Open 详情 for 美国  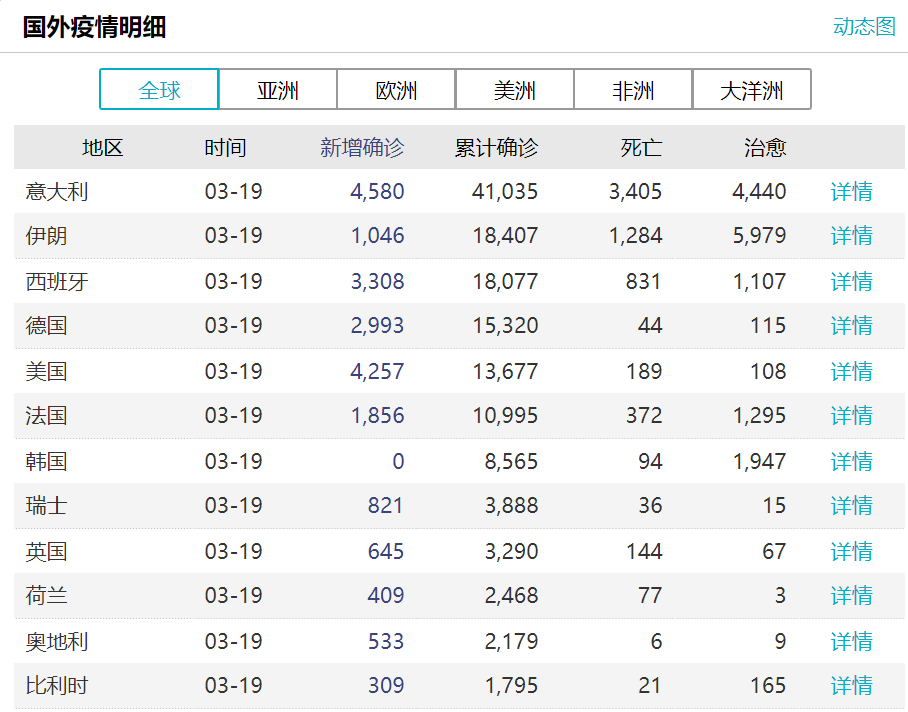[x=851, y=371]
